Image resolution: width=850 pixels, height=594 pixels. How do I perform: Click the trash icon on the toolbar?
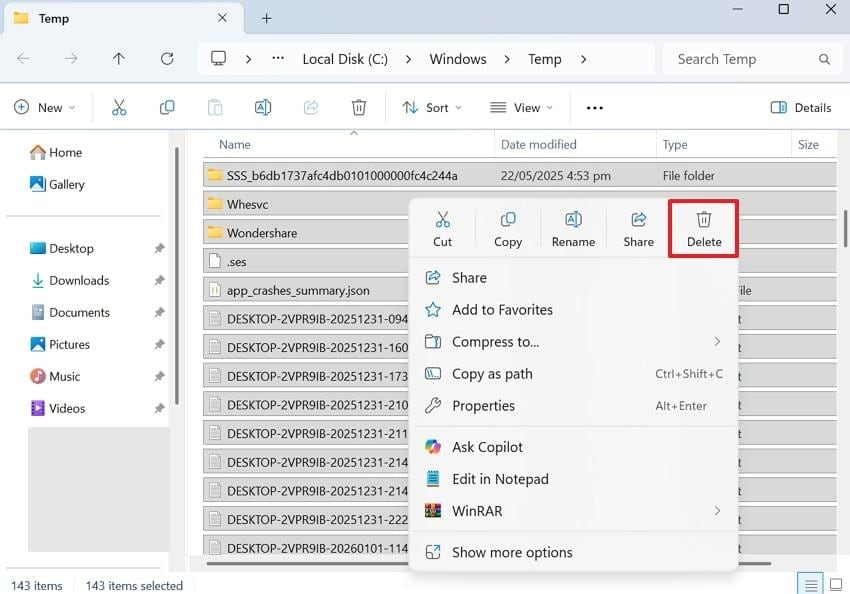[359, 107]
